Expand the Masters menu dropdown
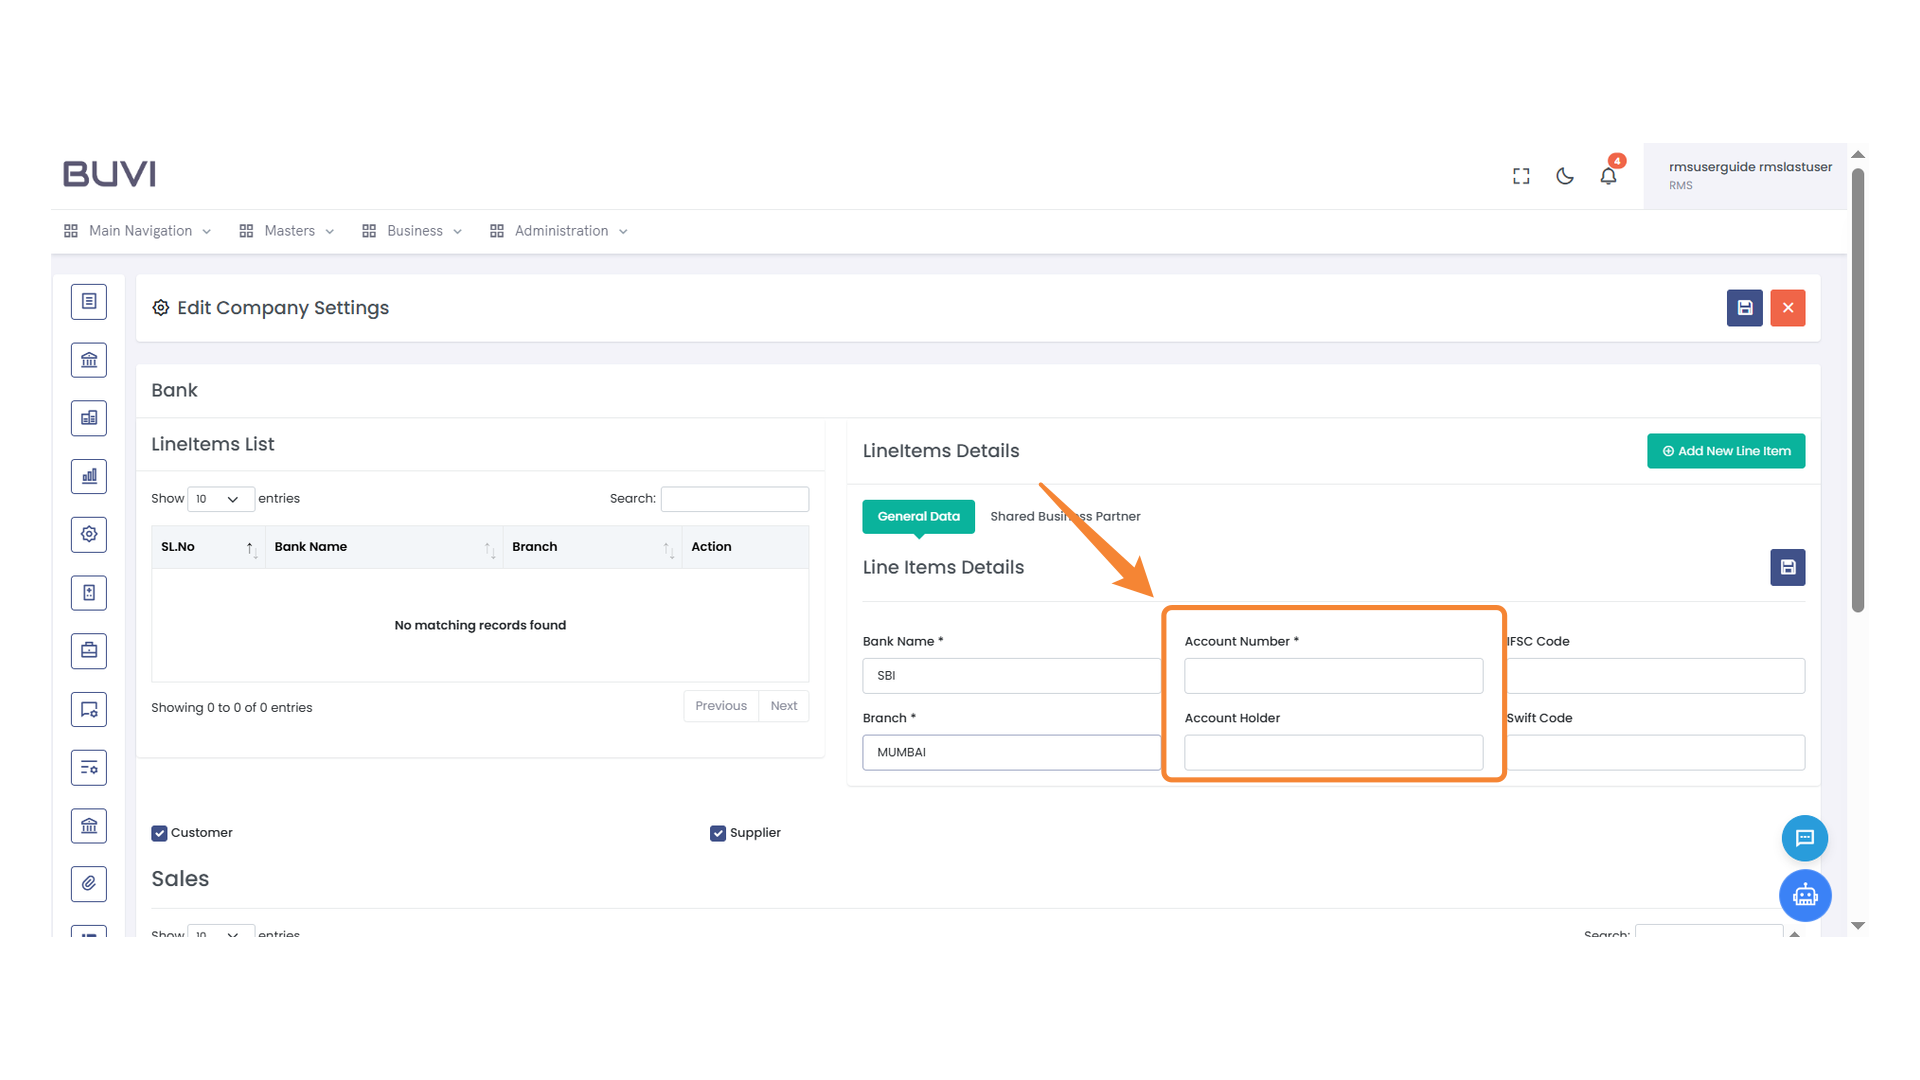Screen dimensions: 1920x1080 (x=288, y=230)
